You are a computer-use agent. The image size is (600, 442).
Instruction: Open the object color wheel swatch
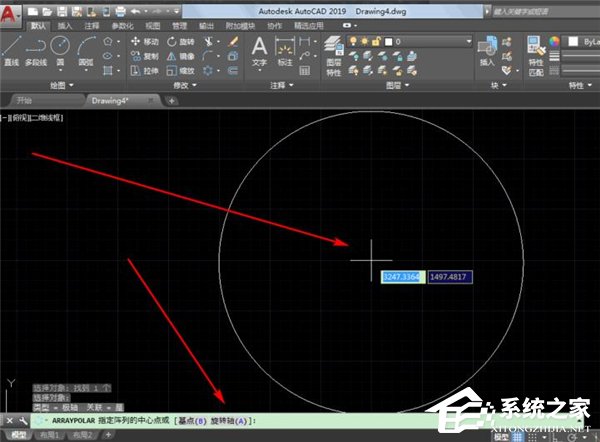click(555, 42)
